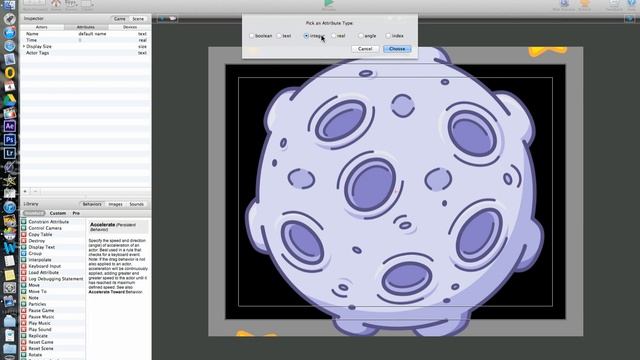640x360 pixels.
Task: Select the Actor Tags attribute row
Action: click(86, 53)
